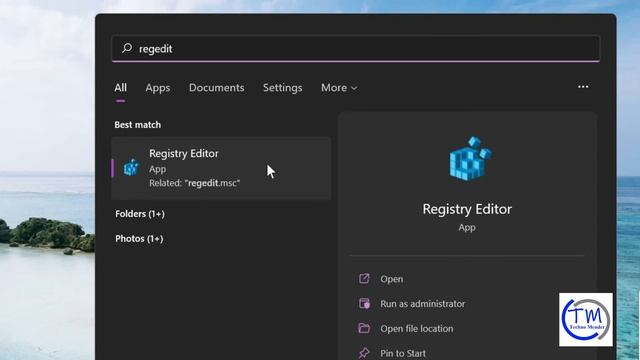Choose Pin to Start
Screen dimensions: 640x360
pyautogui.click(x=403, y=353)
